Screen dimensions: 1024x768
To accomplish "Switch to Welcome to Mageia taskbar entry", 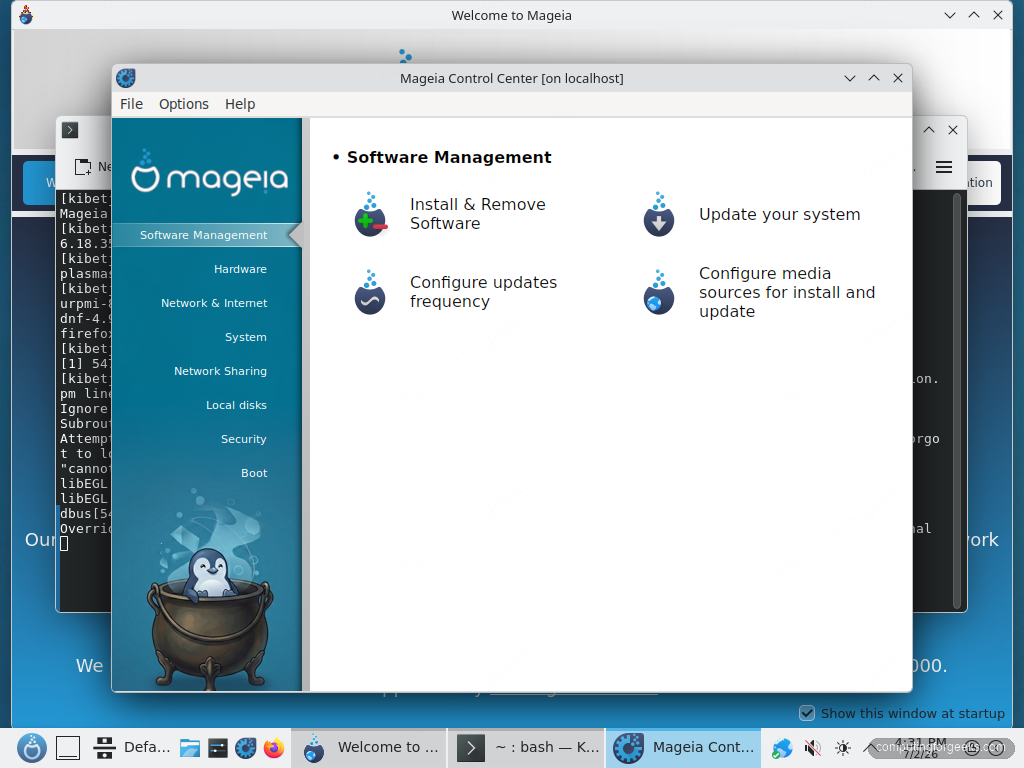I will (370, 748).
